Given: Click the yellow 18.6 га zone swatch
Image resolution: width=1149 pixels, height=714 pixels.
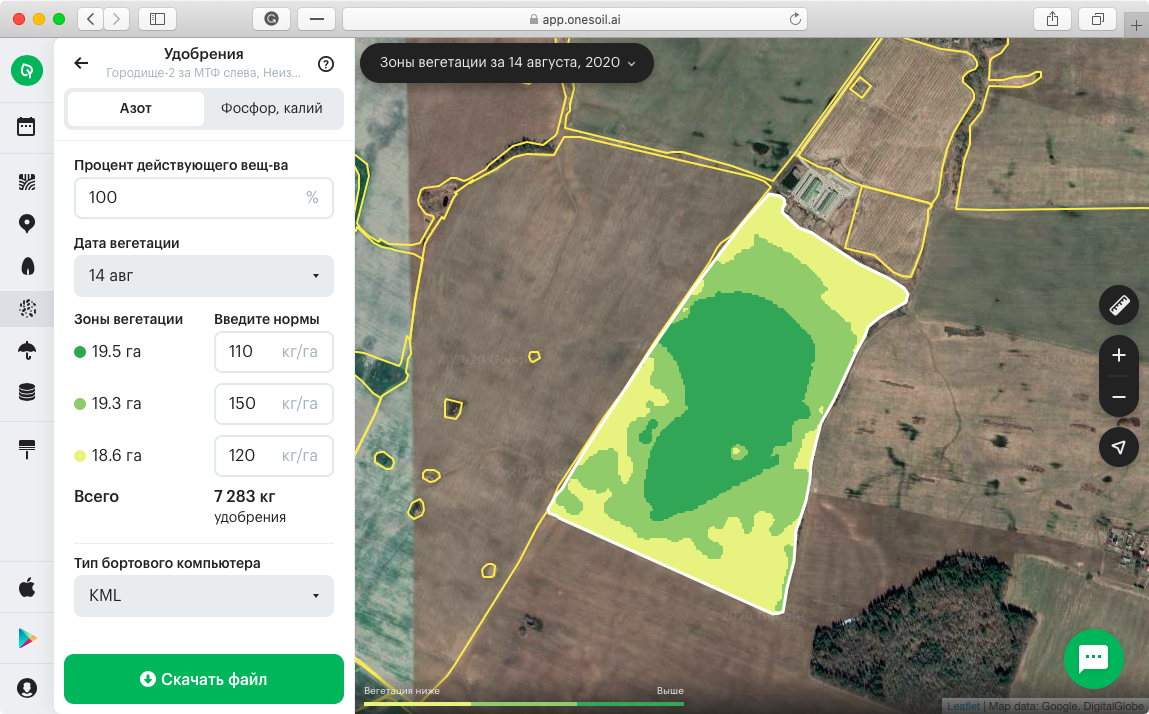Looking at the screenshot, I should click(x=81, y=456).
